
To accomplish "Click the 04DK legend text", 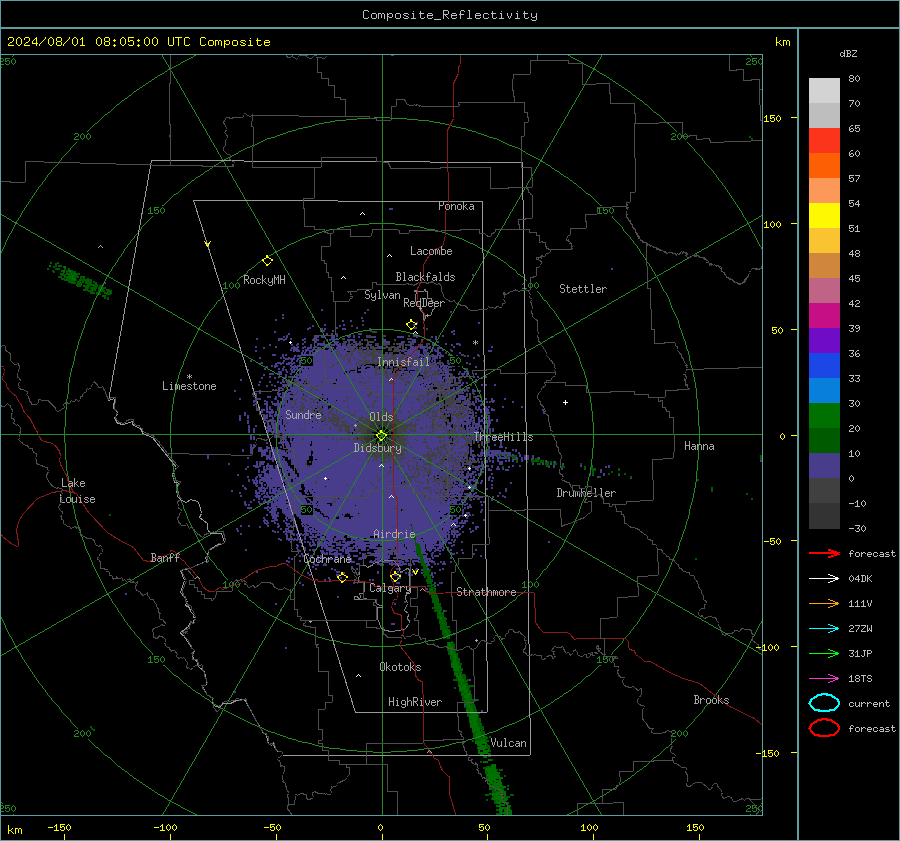I will tap(860, 579).
